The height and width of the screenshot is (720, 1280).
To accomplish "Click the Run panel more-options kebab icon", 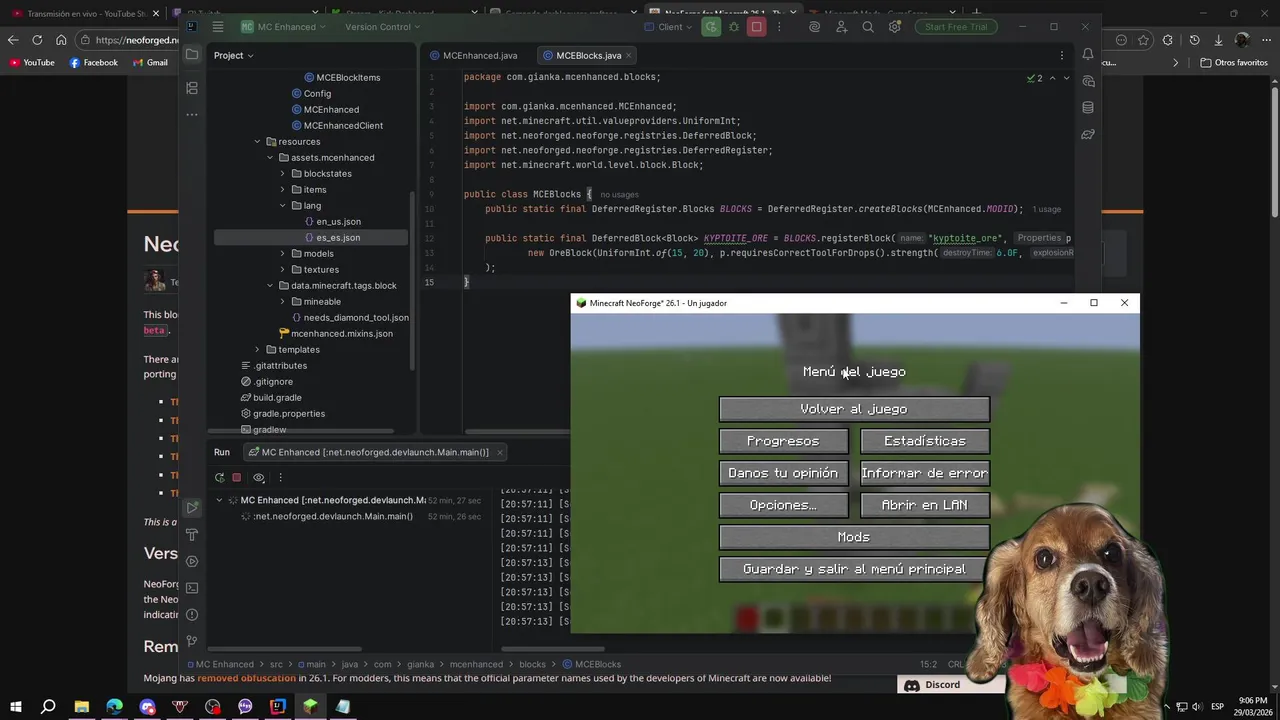I will [x=280, y=478].
